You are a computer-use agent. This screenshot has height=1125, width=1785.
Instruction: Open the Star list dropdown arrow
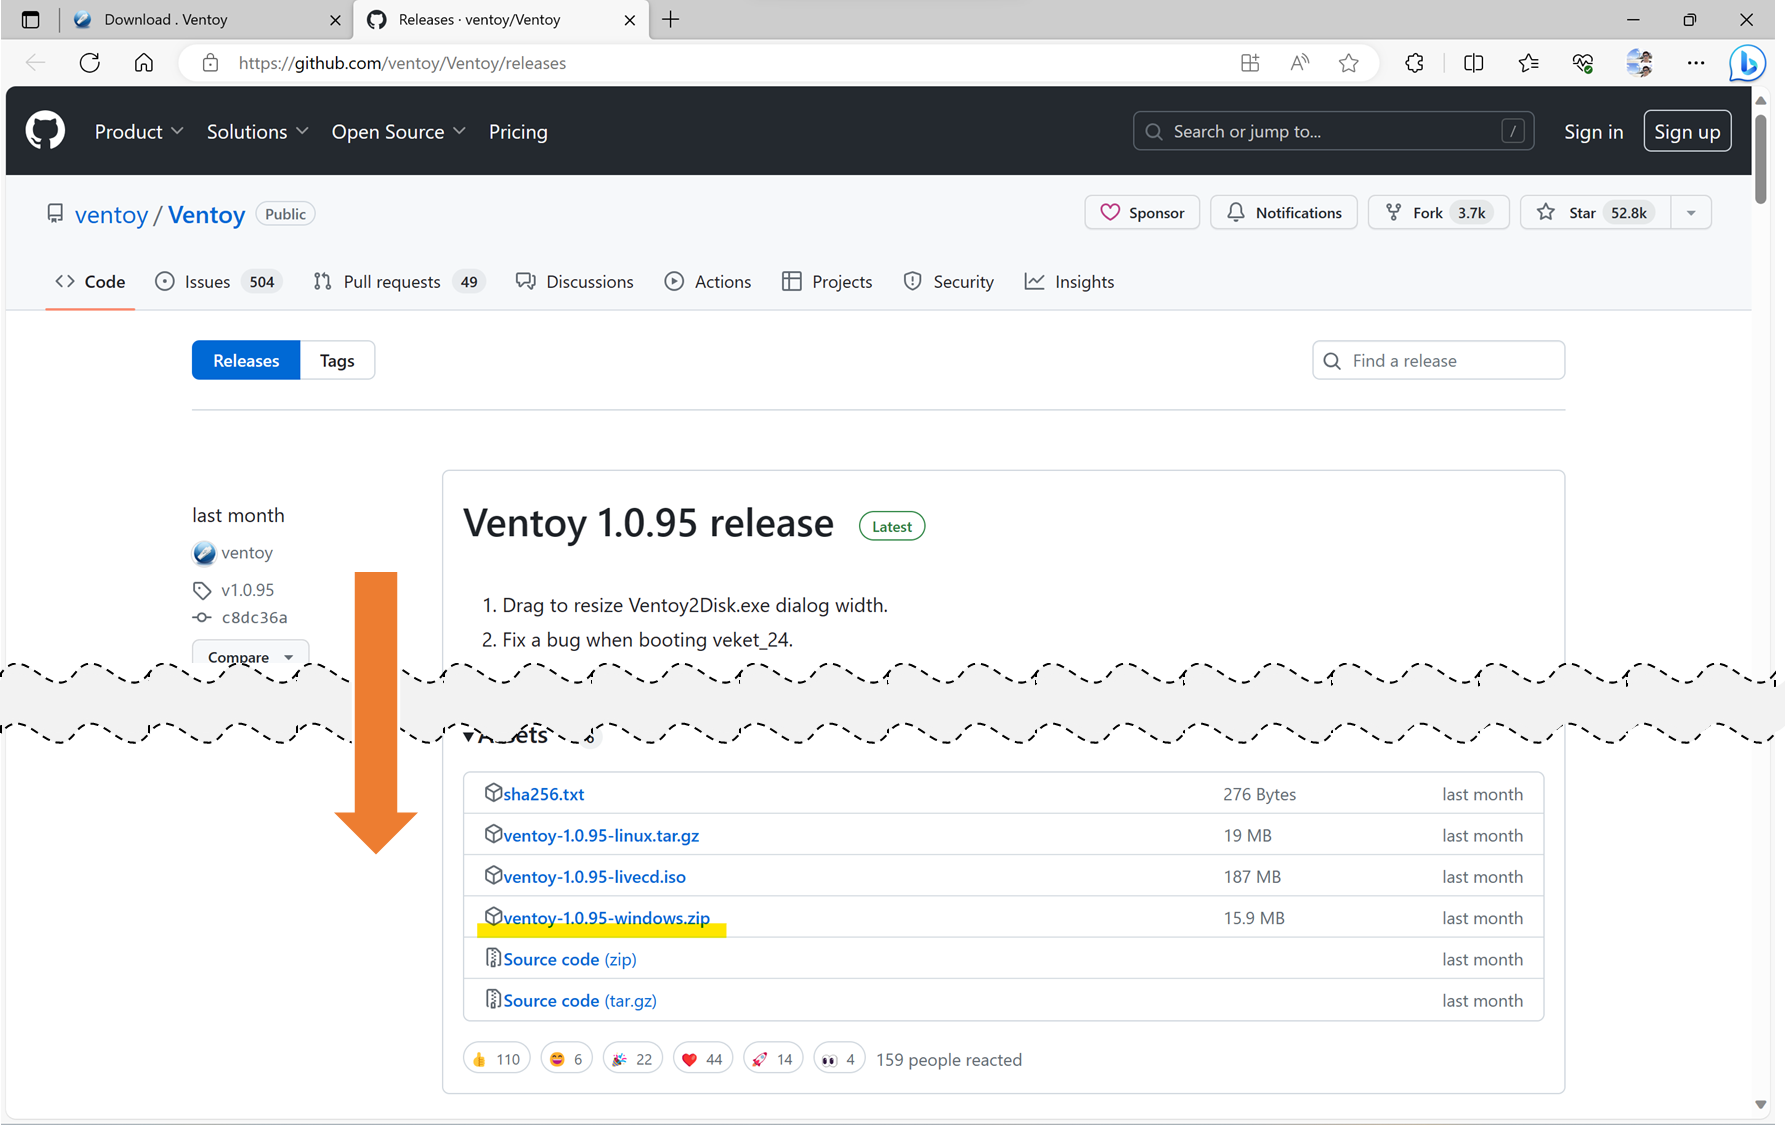click(x=1691, y=212)
